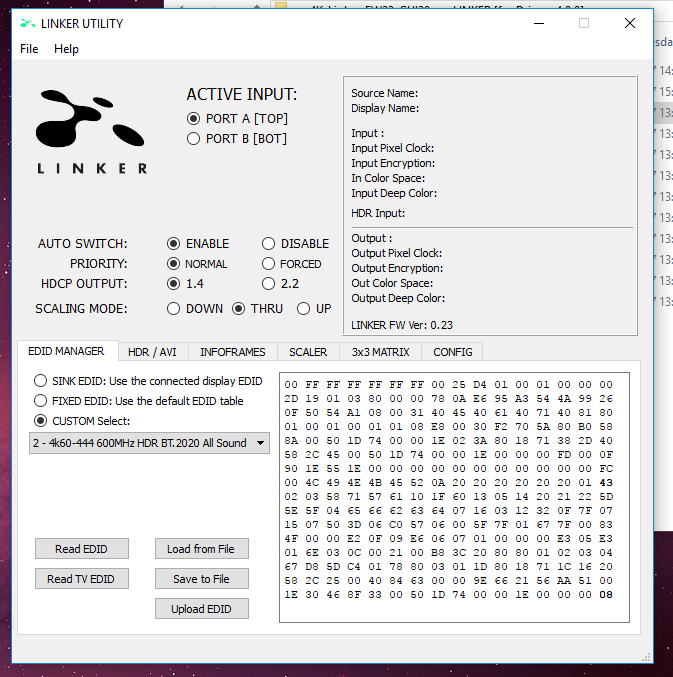Screen dimensions: 673x677
Task: Click the Linker logo in the title bar
Action: [x=26, y=24]
